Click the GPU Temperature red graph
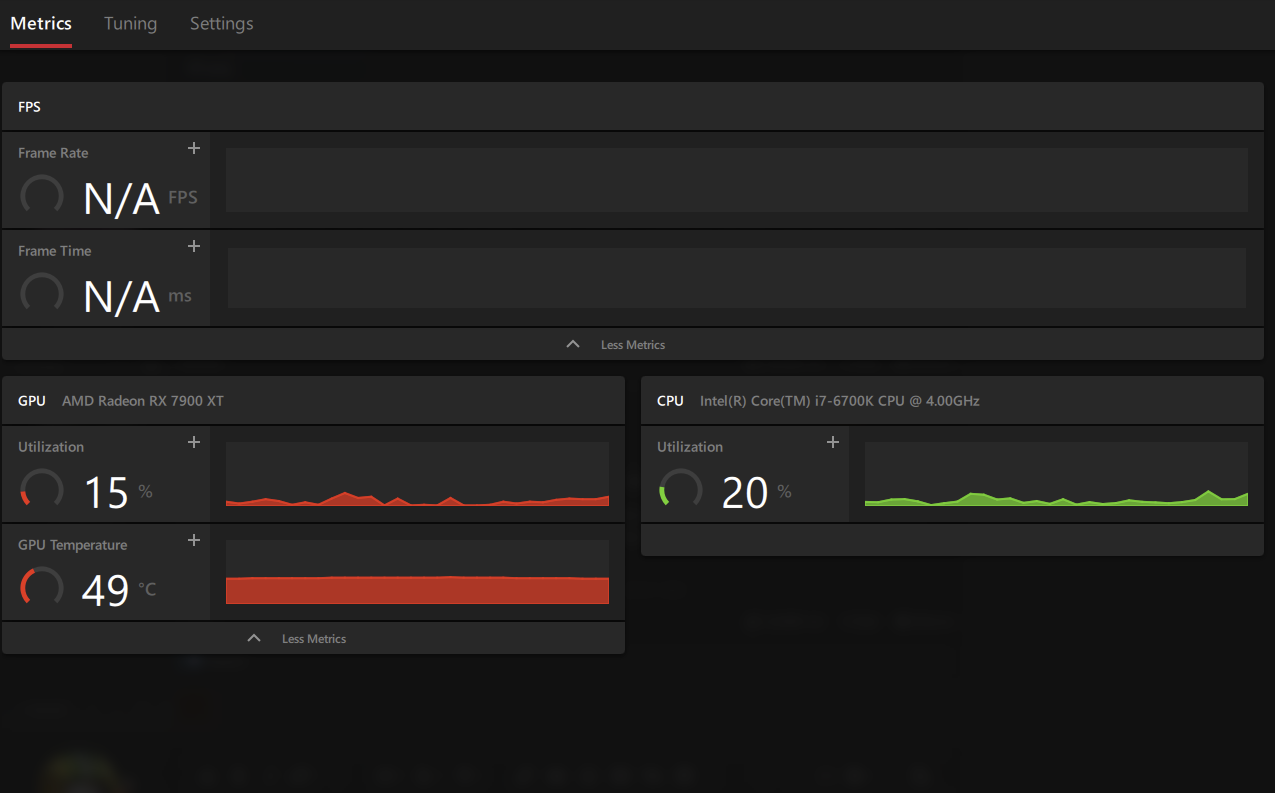This screenshot has width=1275, height=793. tap(417, 572)
